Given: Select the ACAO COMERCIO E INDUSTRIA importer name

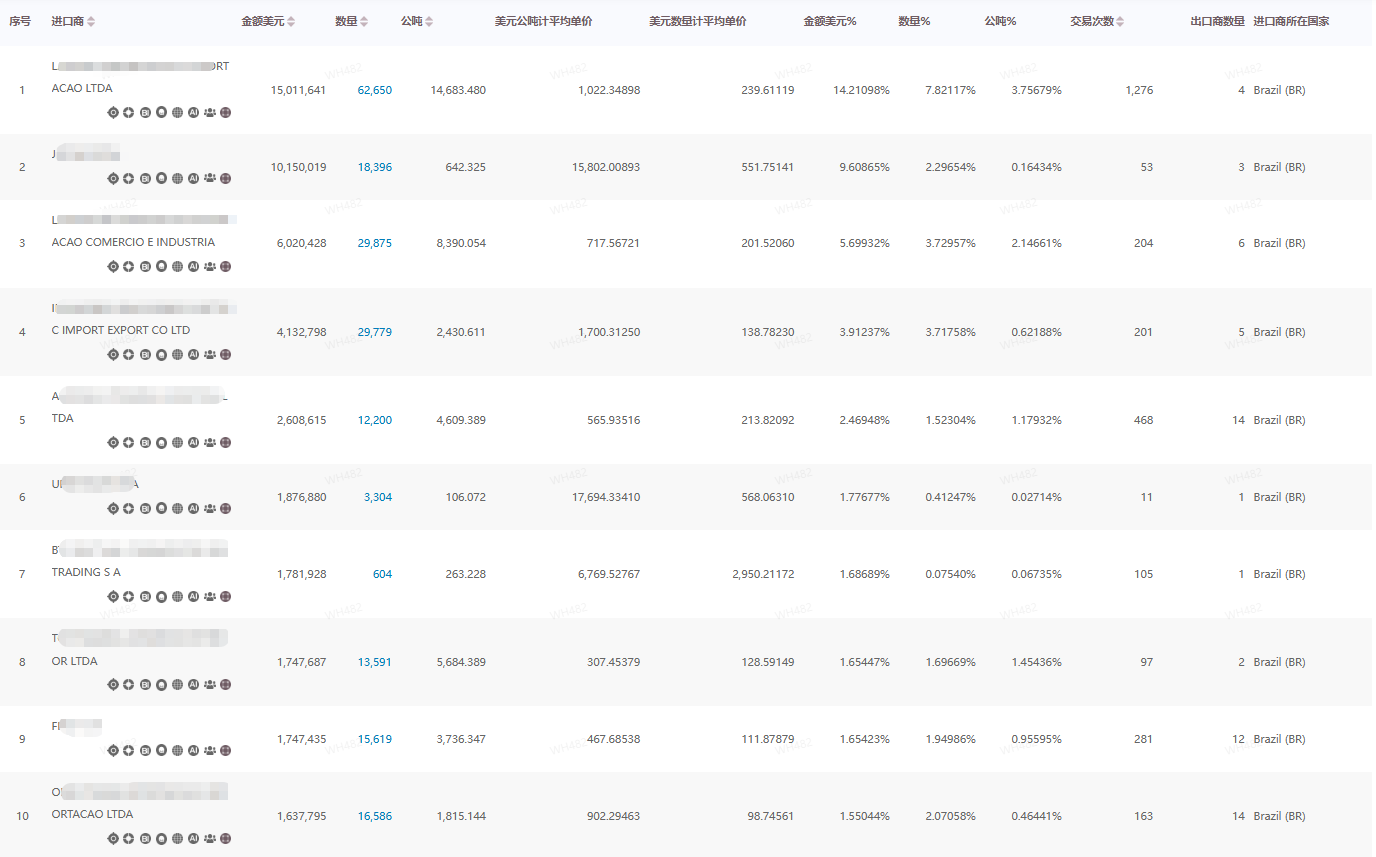Looking at the screenshot, I should click(x=133, y=242).
